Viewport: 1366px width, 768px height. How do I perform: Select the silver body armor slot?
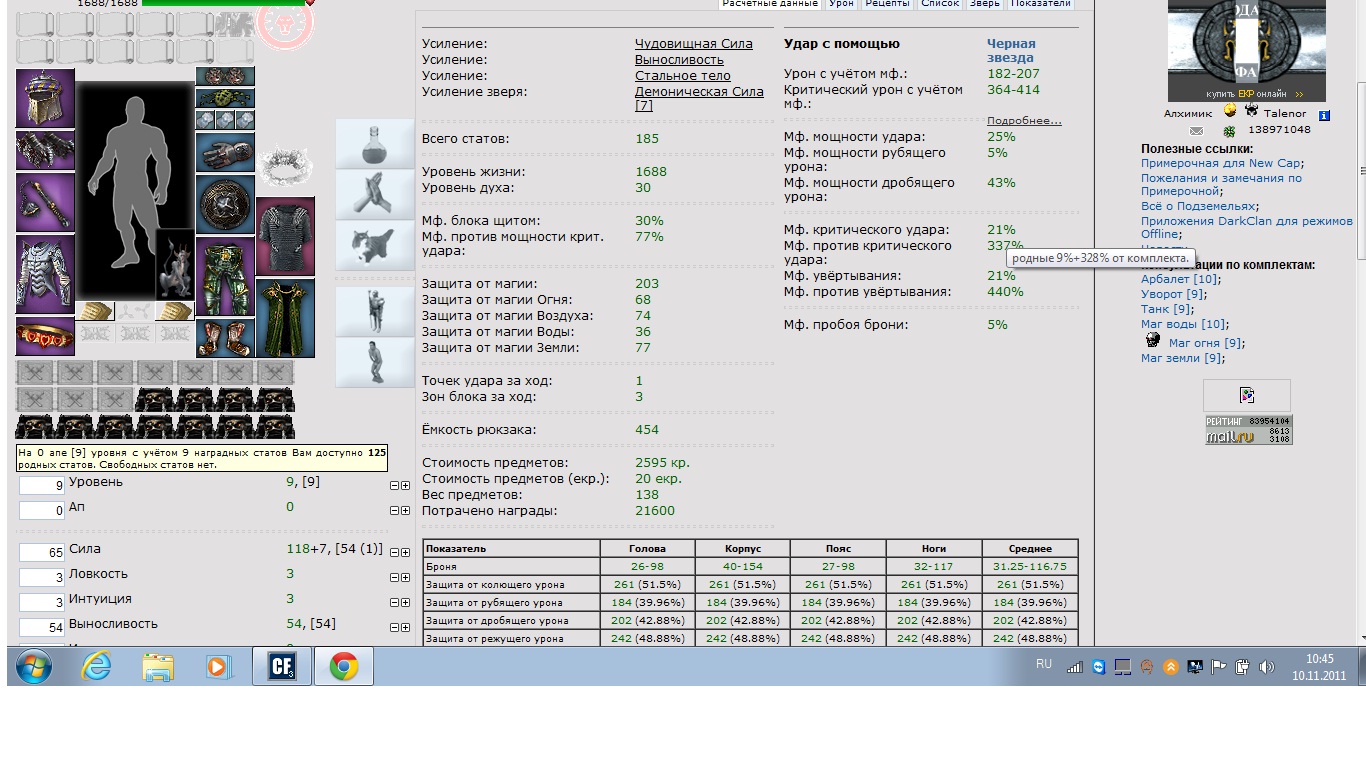45,275
